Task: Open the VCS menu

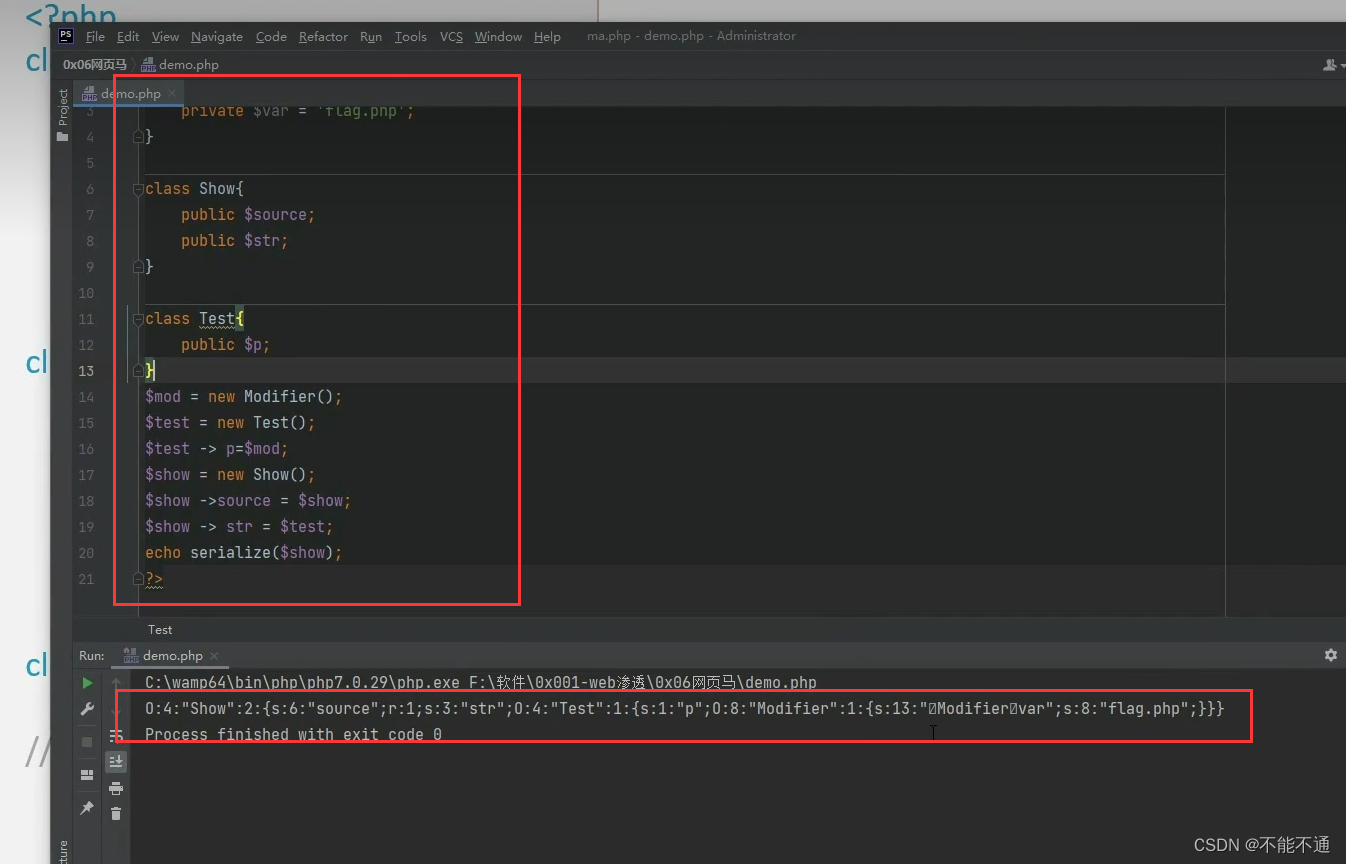Action: (451, 36)
